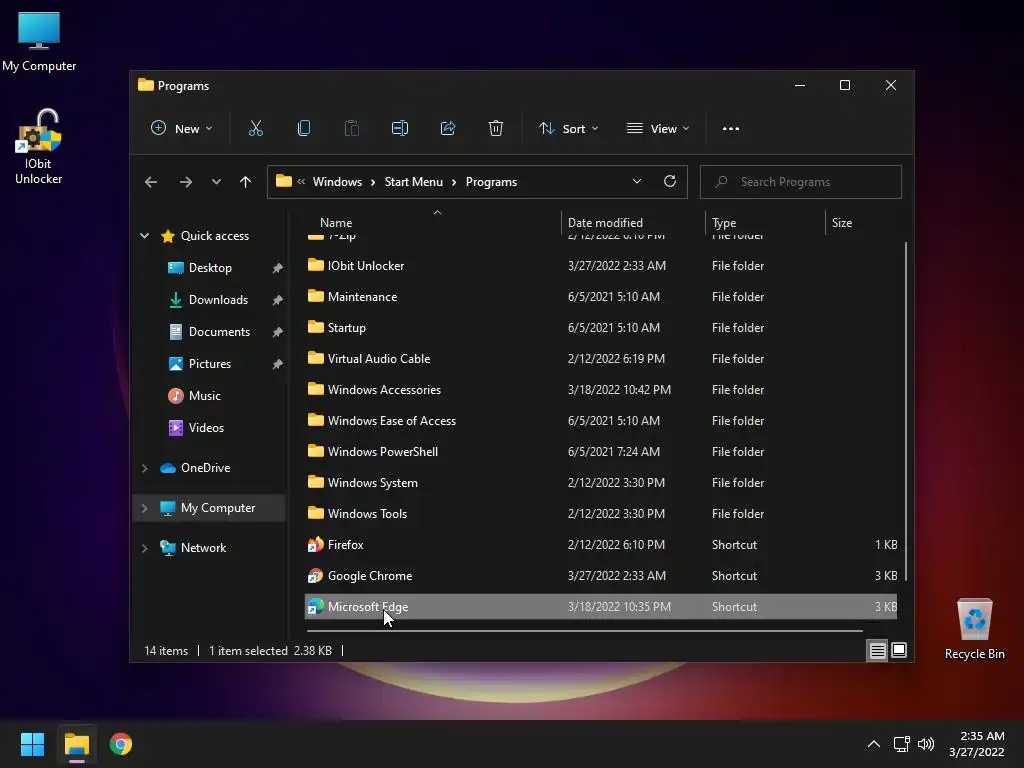
Task: Expand the Network tree node
Action: 144,548
